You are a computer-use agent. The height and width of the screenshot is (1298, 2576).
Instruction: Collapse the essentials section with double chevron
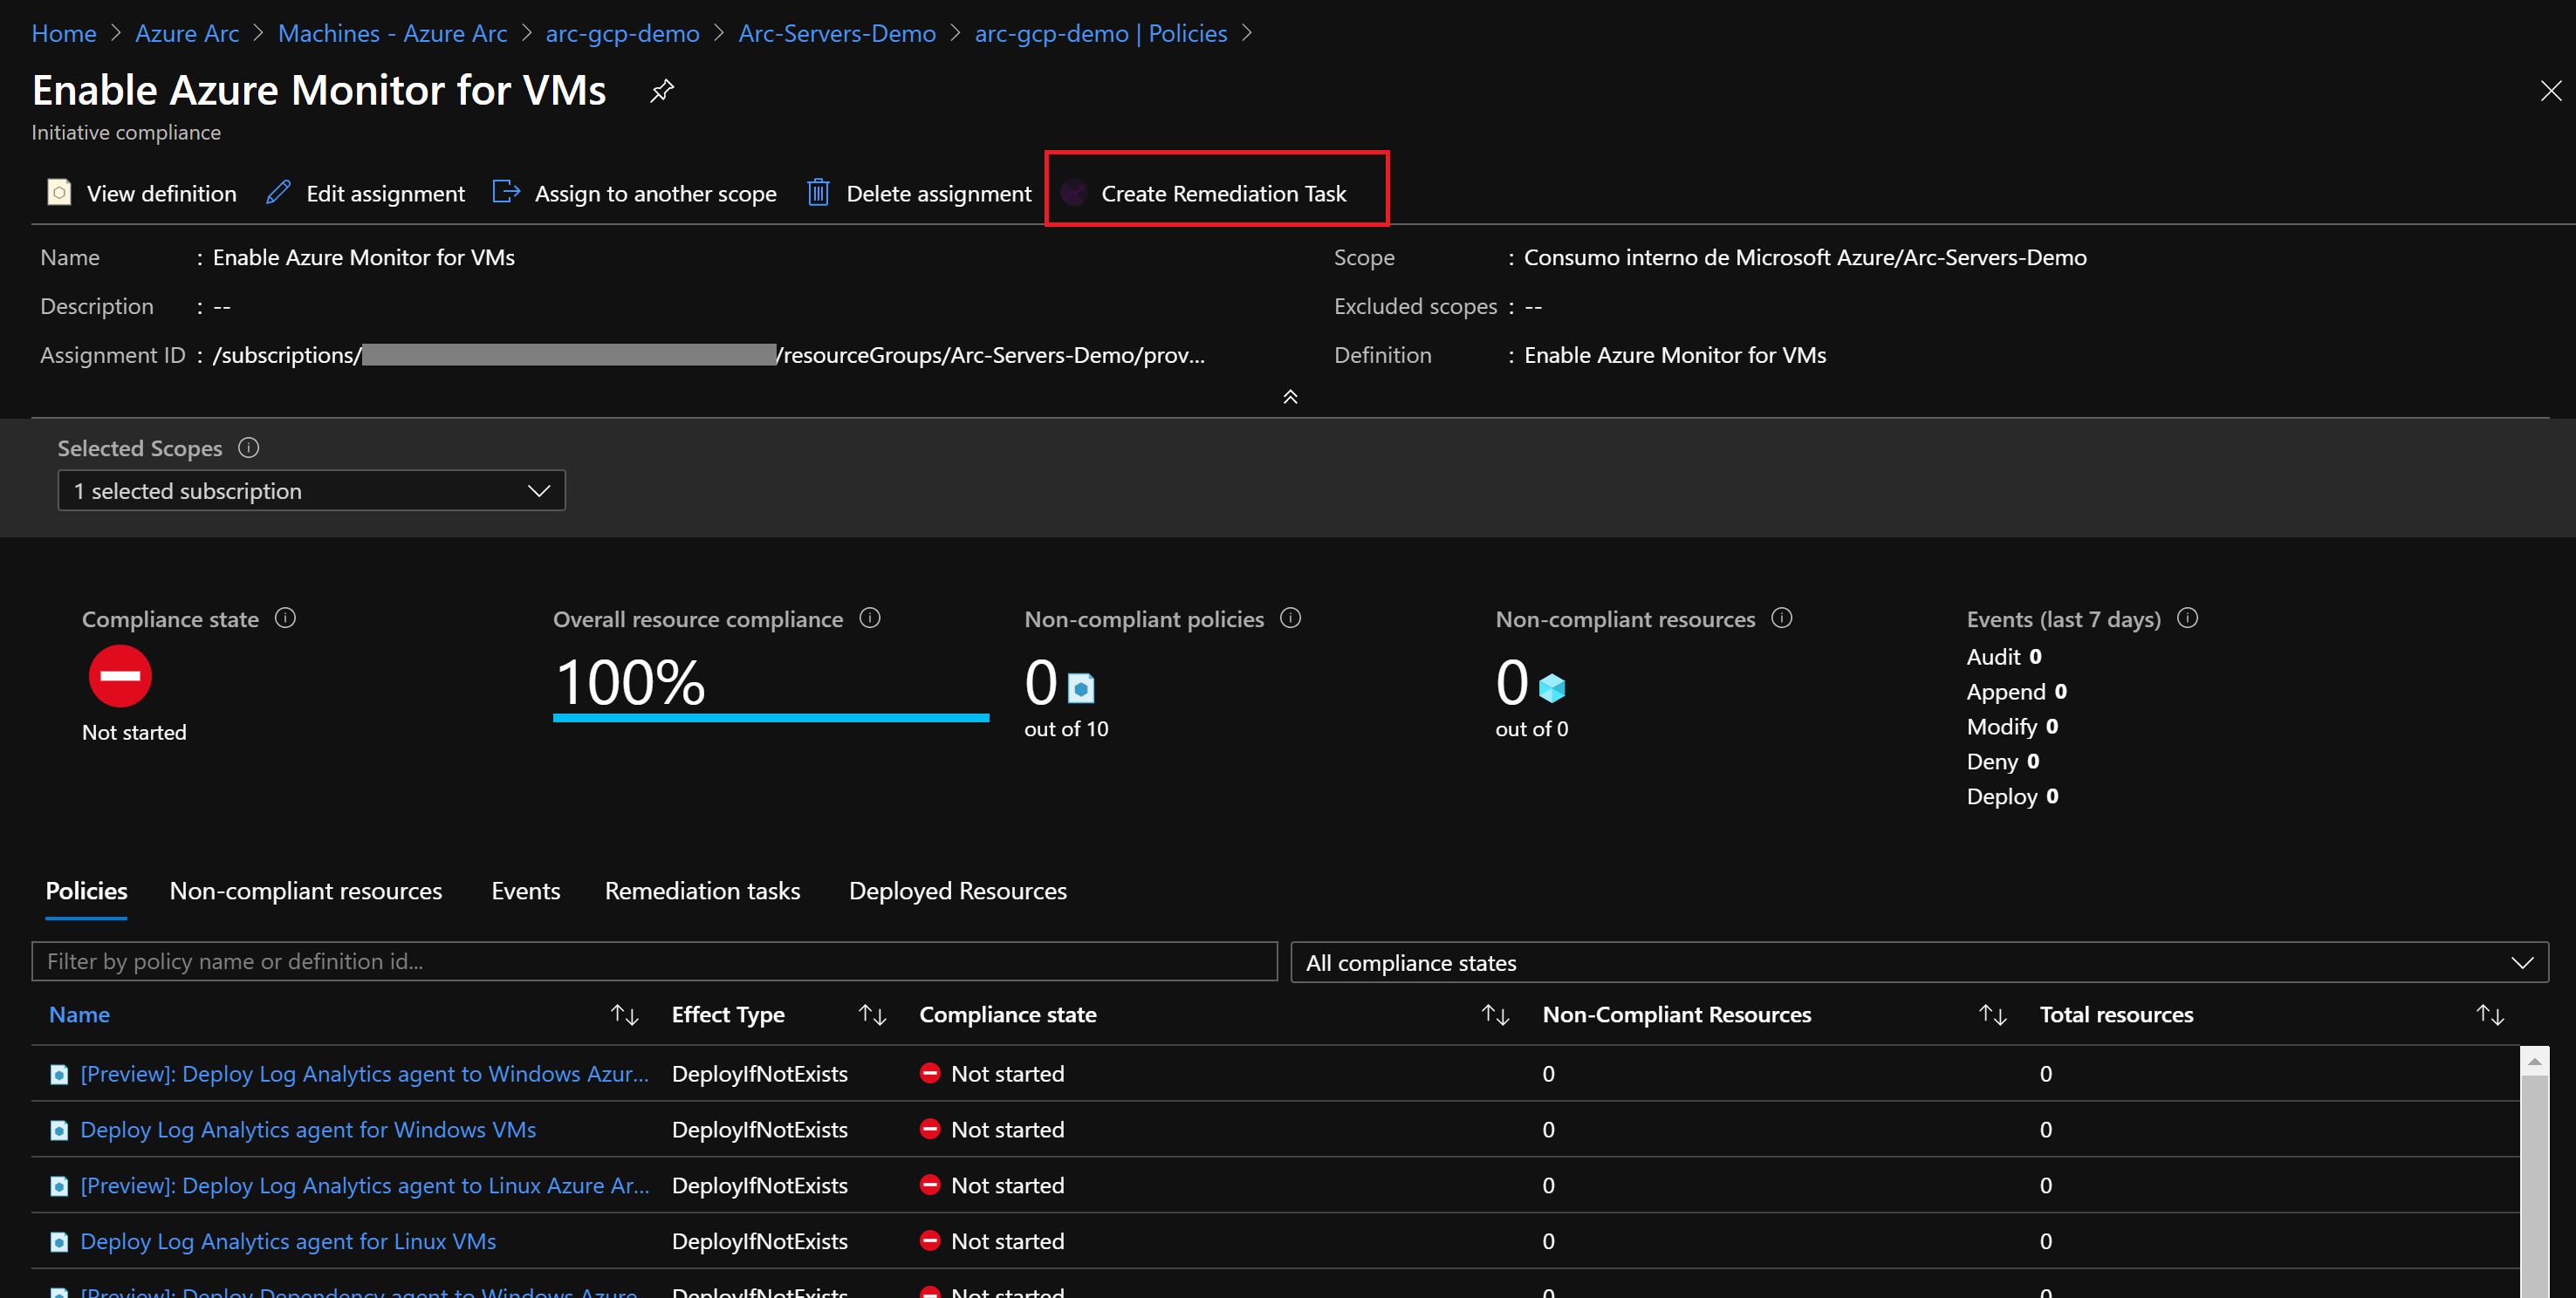pos(1290,397)
